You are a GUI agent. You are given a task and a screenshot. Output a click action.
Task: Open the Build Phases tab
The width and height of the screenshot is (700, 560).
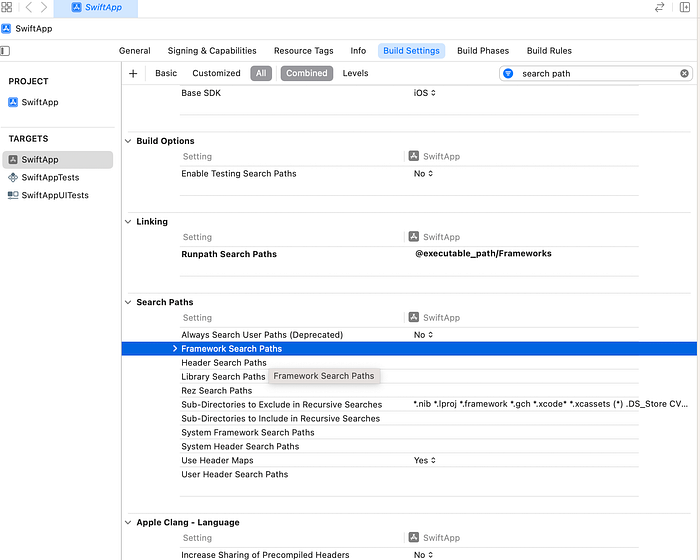click(483, 51)
